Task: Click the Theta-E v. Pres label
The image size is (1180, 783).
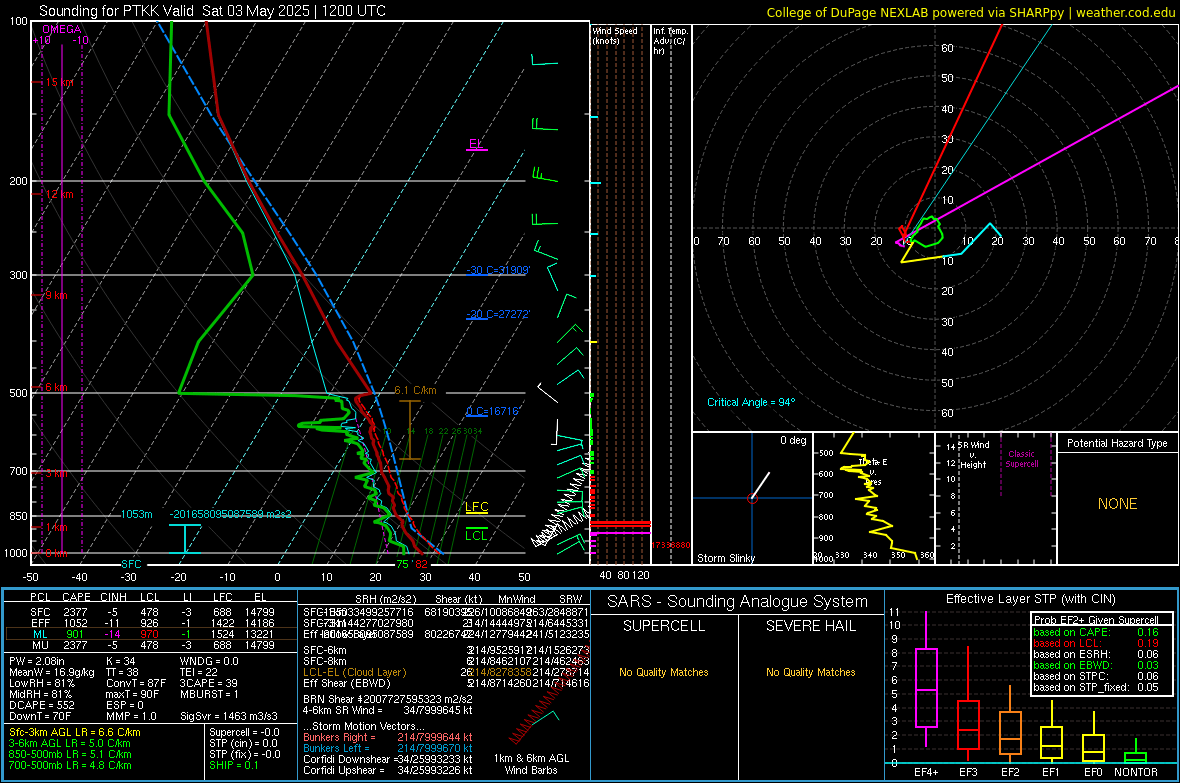Action: click(873, 471)
